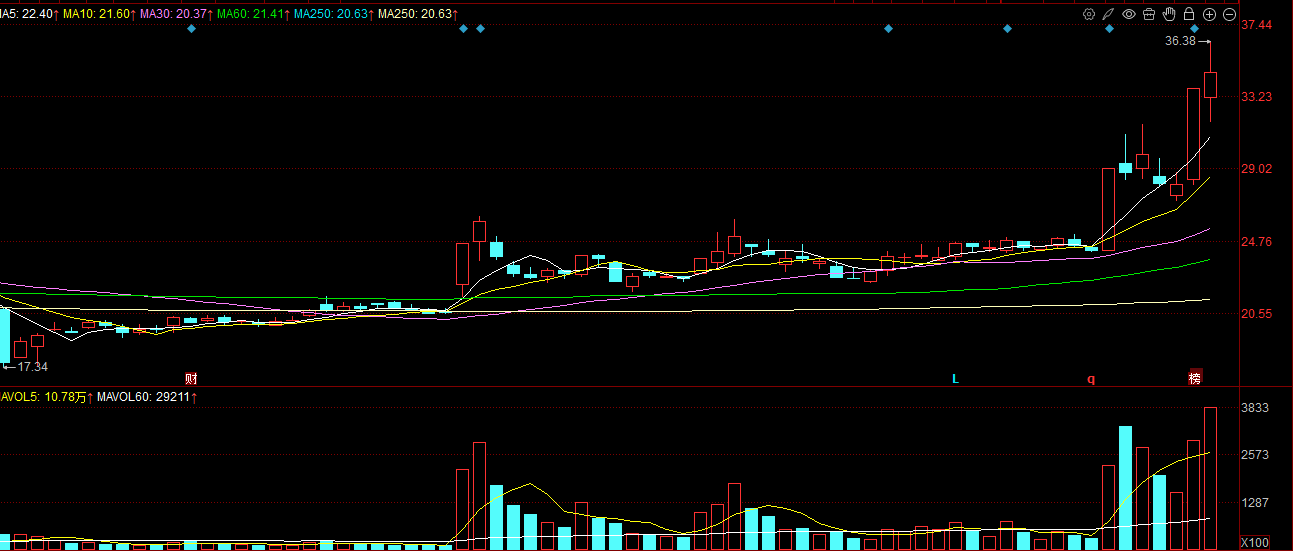
Task: Click the 17.34 low price label
Action: [x=33, y=367]
